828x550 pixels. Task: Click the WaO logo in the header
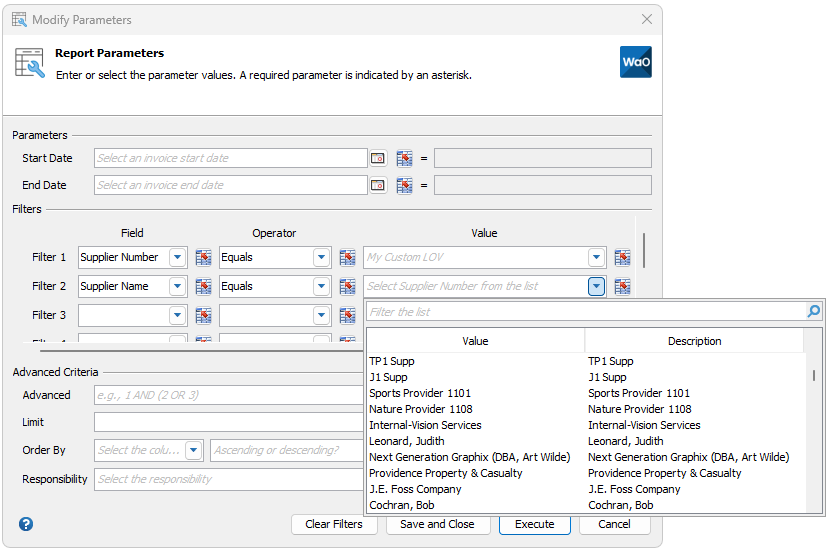click(x=636, y=62)
